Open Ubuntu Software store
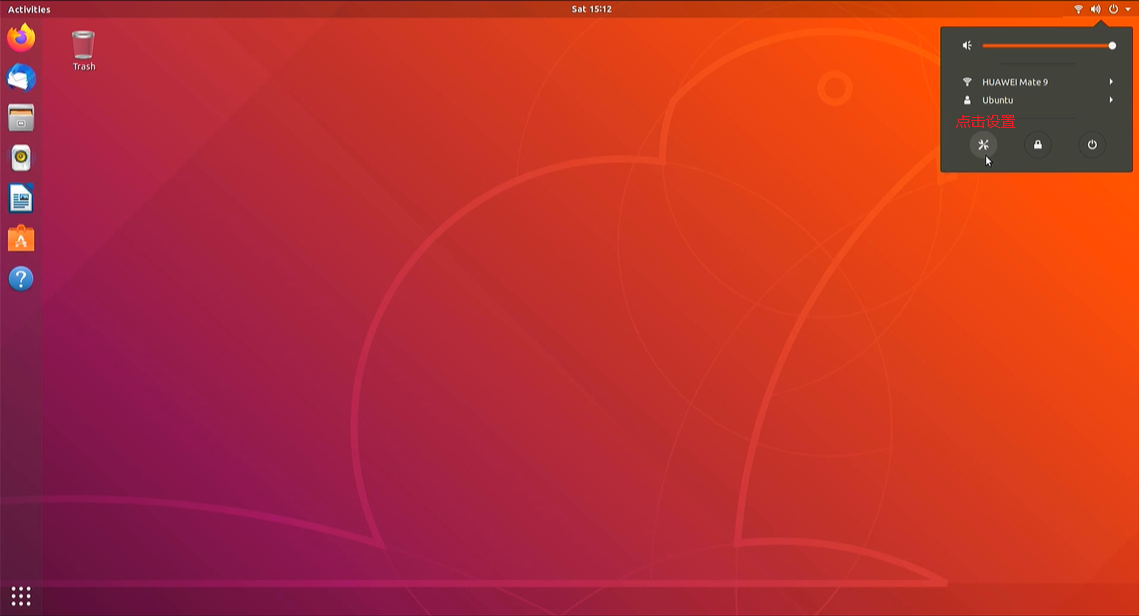Screen dimensions: 1139x616 (x=21, y=239)
